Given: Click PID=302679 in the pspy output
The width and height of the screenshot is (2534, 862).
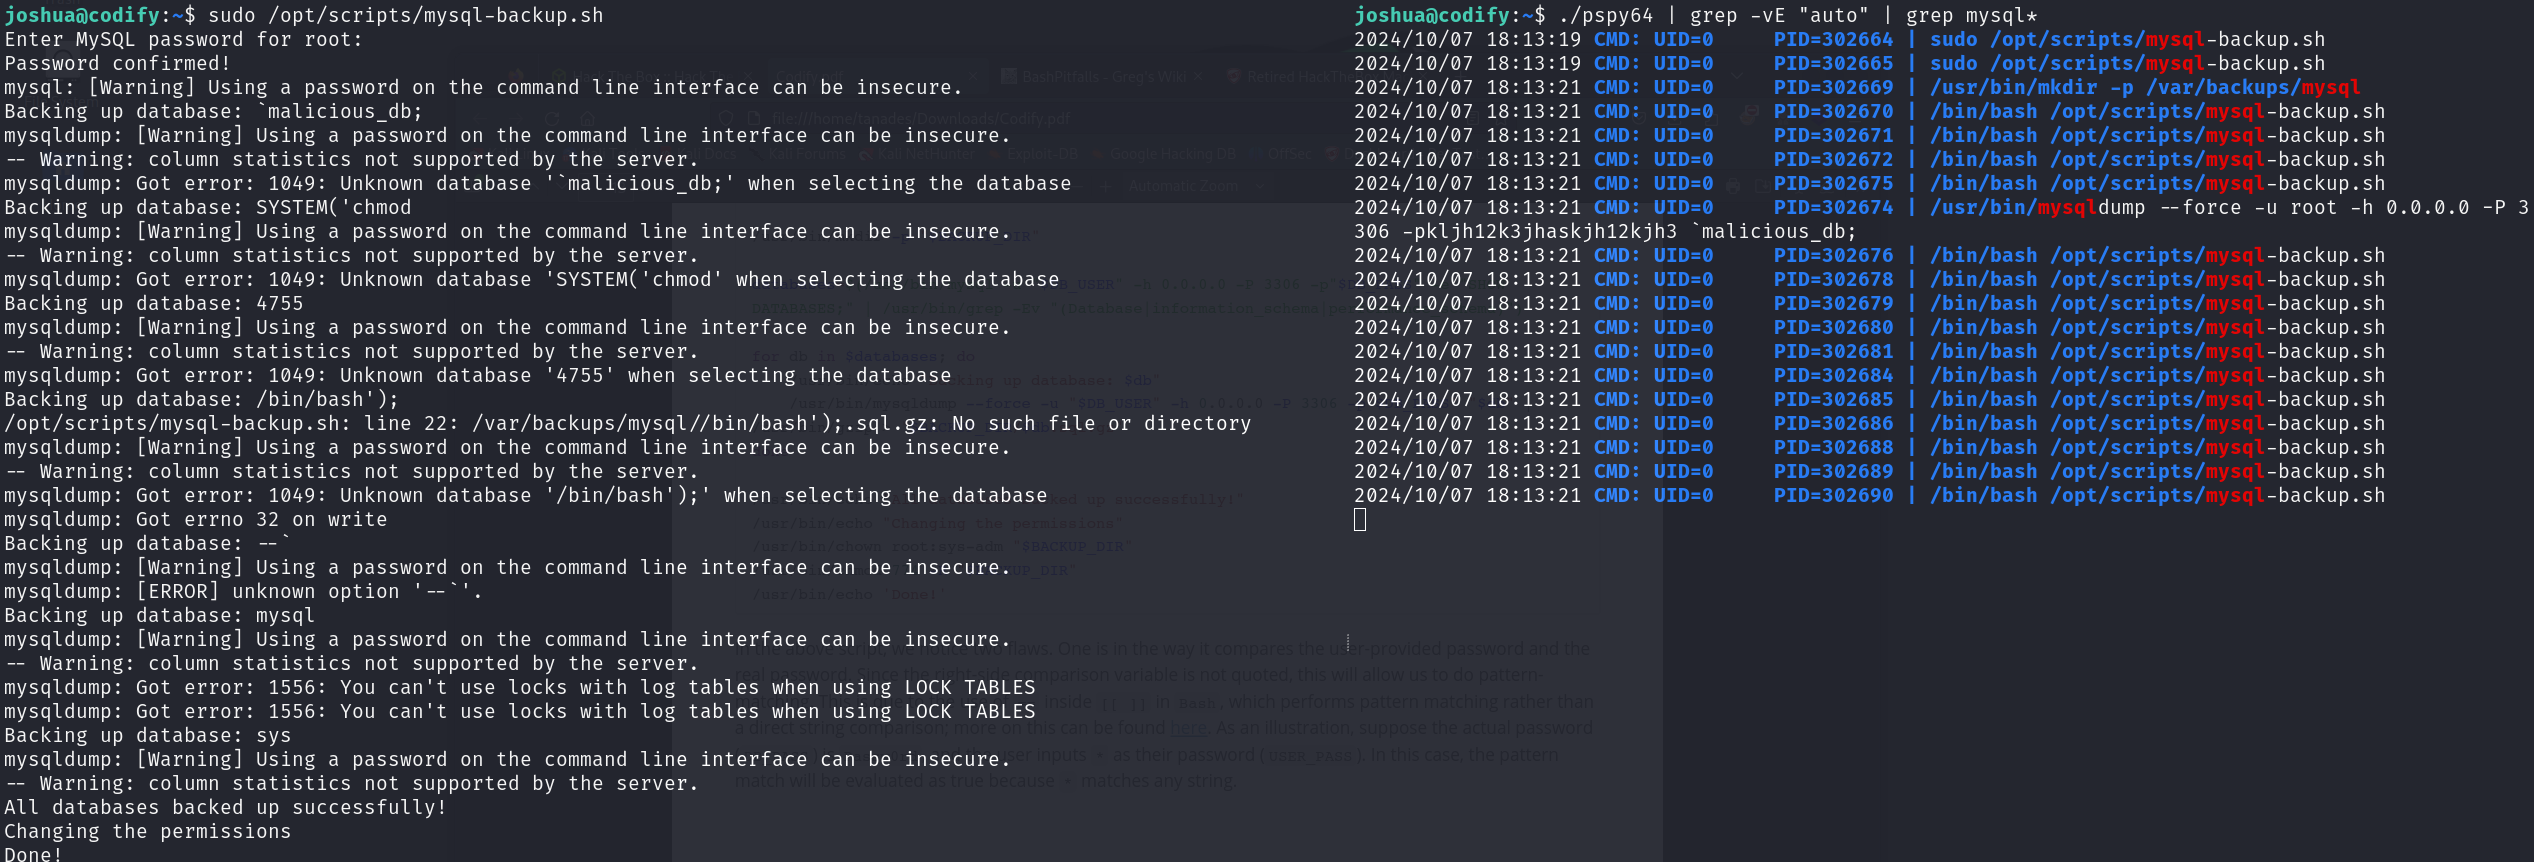Looking at the screenshot, I should click(1834, 303).
